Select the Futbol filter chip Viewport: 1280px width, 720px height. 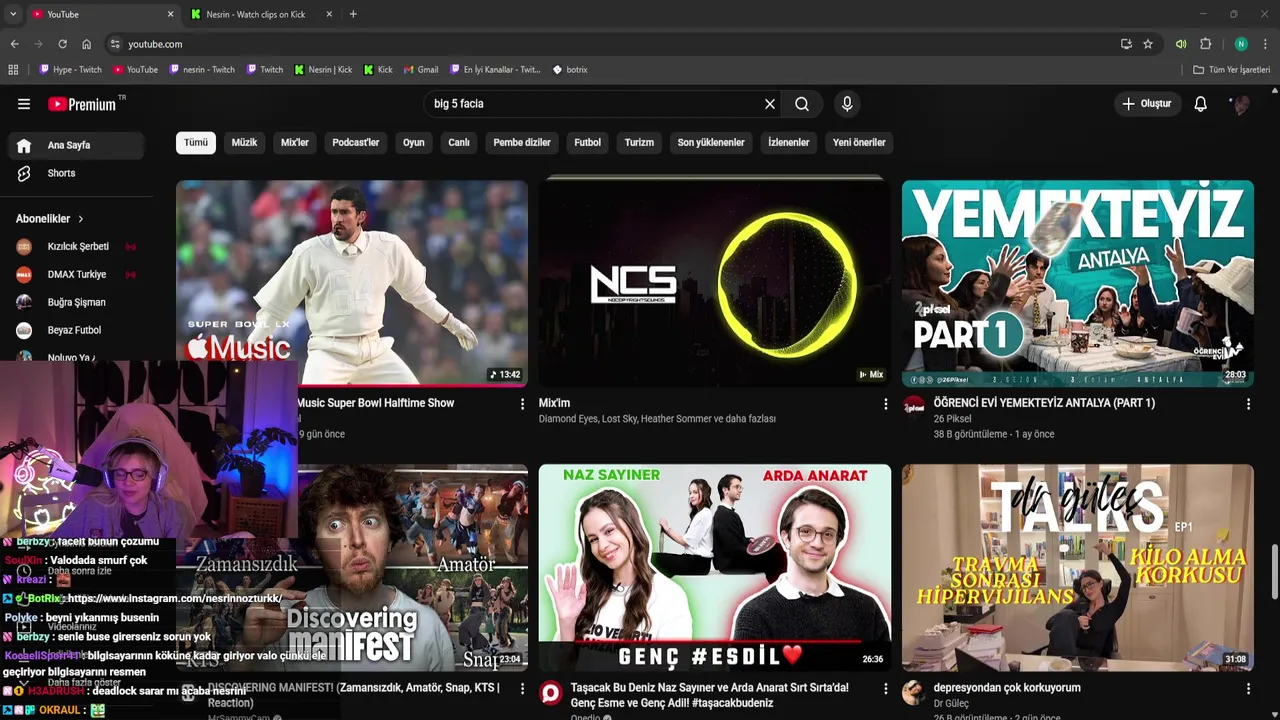pos(588,142)
